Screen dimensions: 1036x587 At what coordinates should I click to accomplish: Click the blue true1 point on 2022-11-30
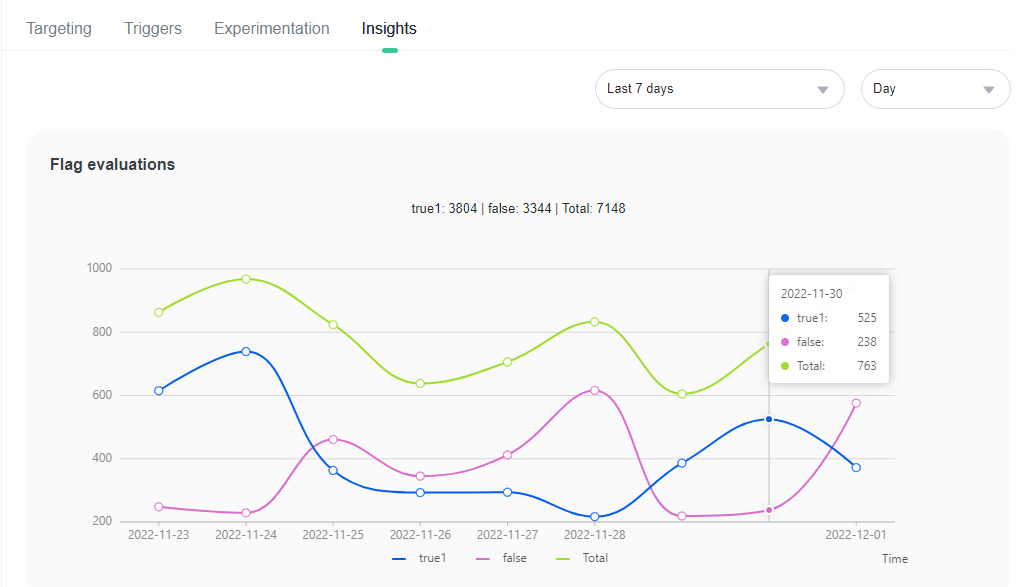769,419
